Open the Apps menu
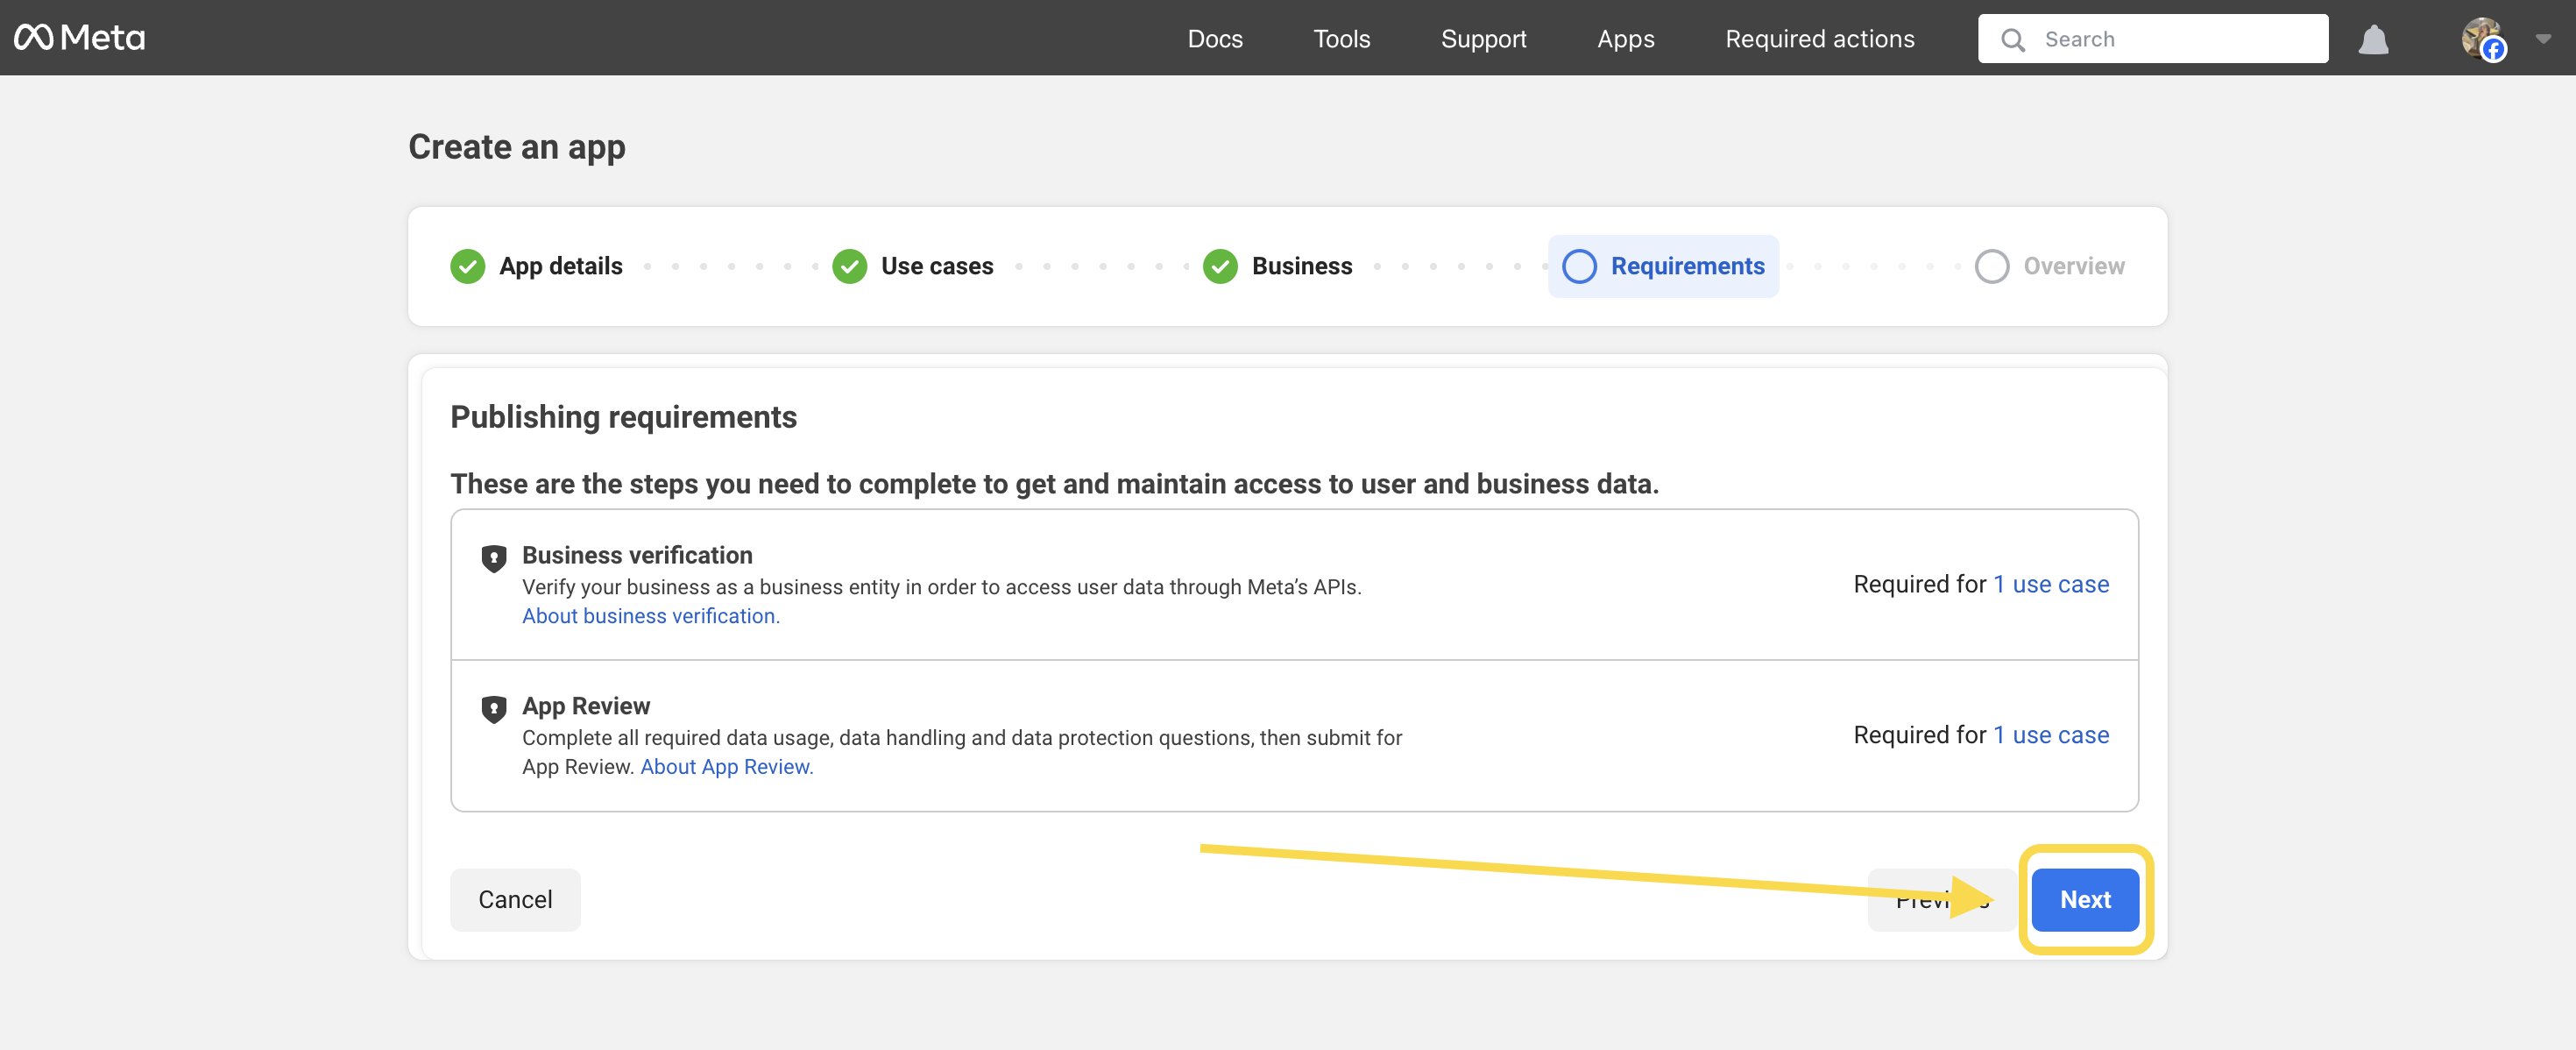 point(1625,39)
